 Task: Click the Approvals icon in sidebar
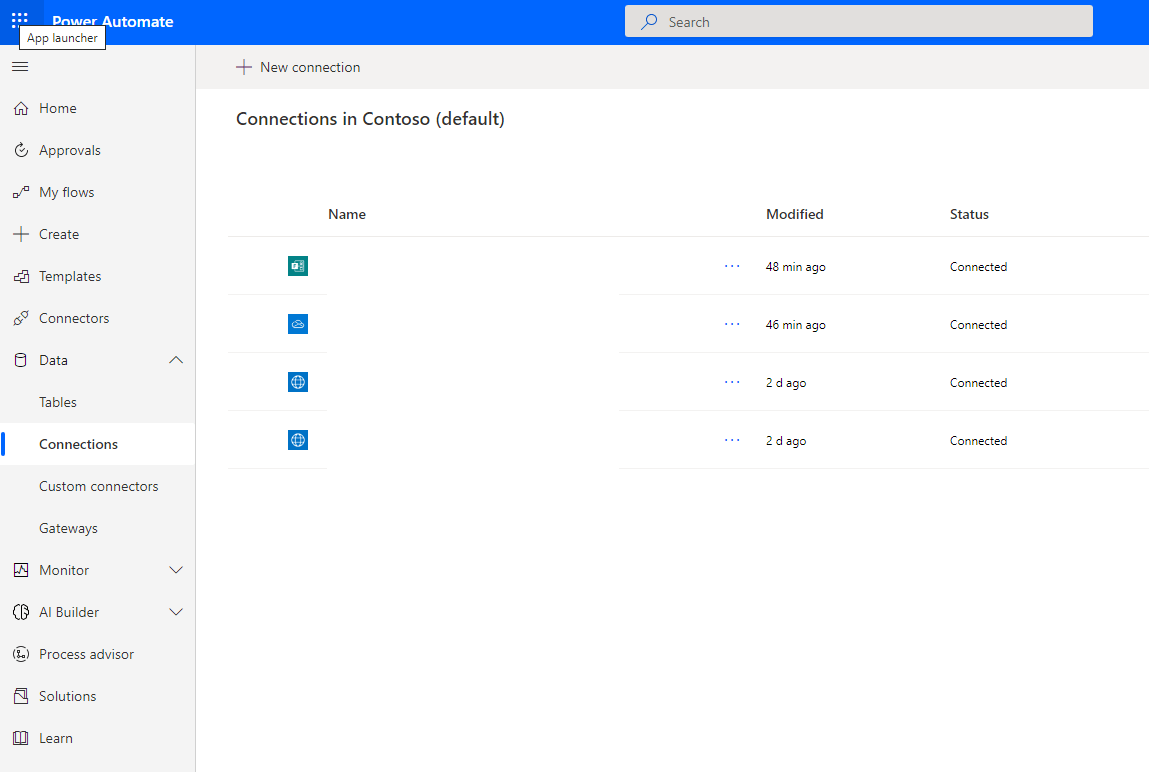(x=21, y=150)
